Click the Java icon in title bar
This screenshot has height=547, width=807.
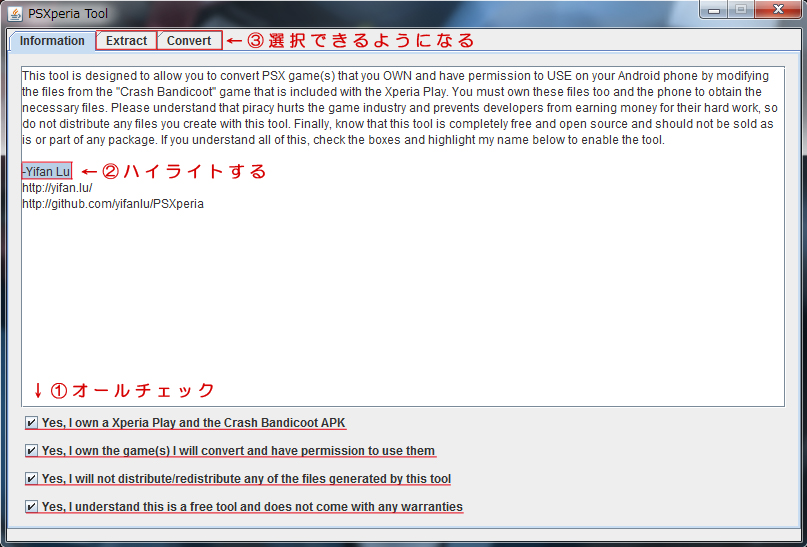pyautogui.click(x=15, y=13)
